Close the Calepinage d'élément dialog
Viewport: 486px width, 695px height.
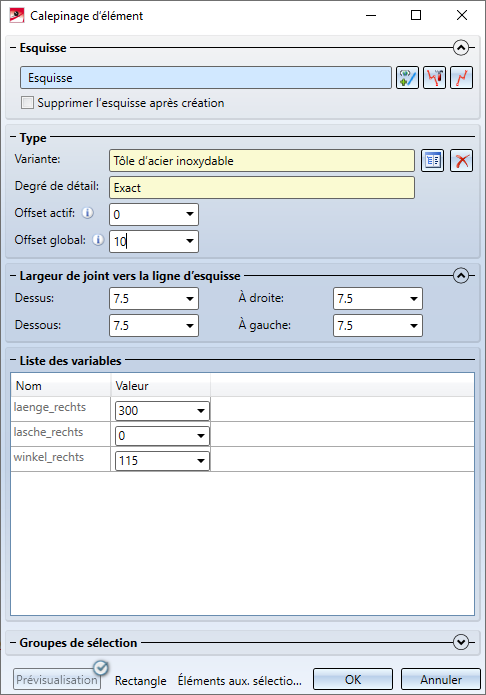click(462, 15)
